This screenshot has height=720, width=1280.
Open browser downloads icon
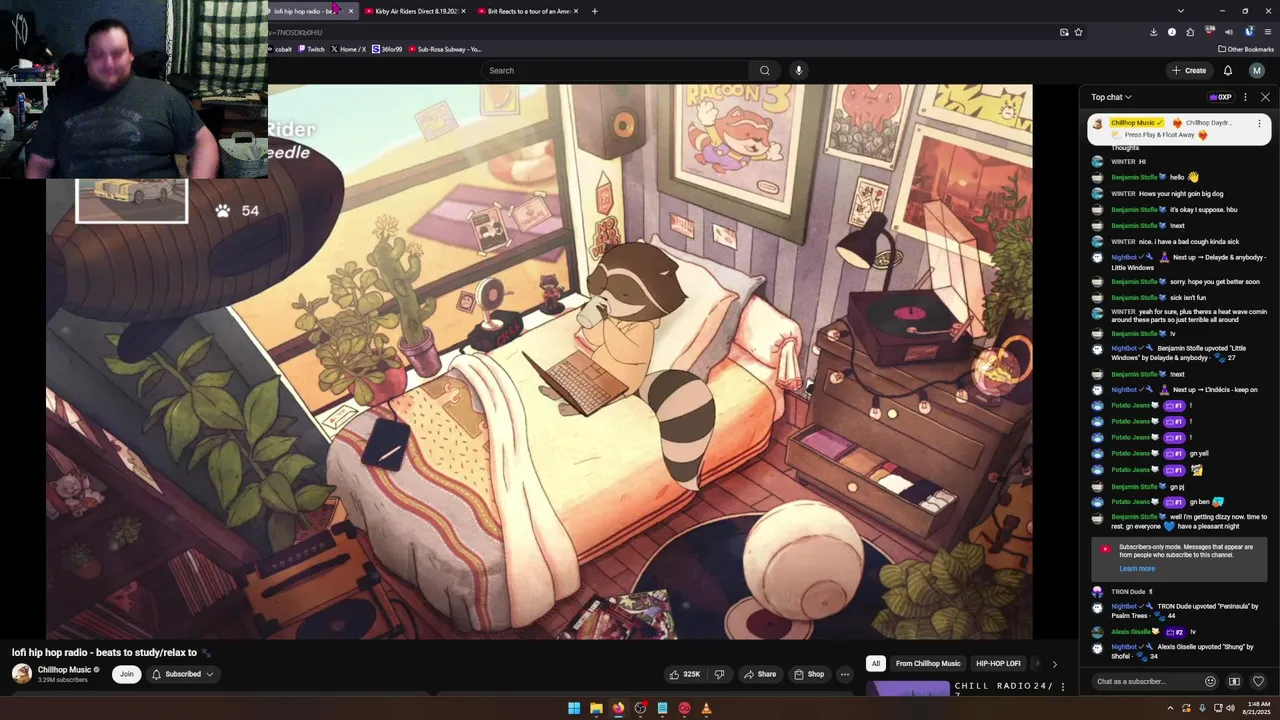[x=1153, y=32]
